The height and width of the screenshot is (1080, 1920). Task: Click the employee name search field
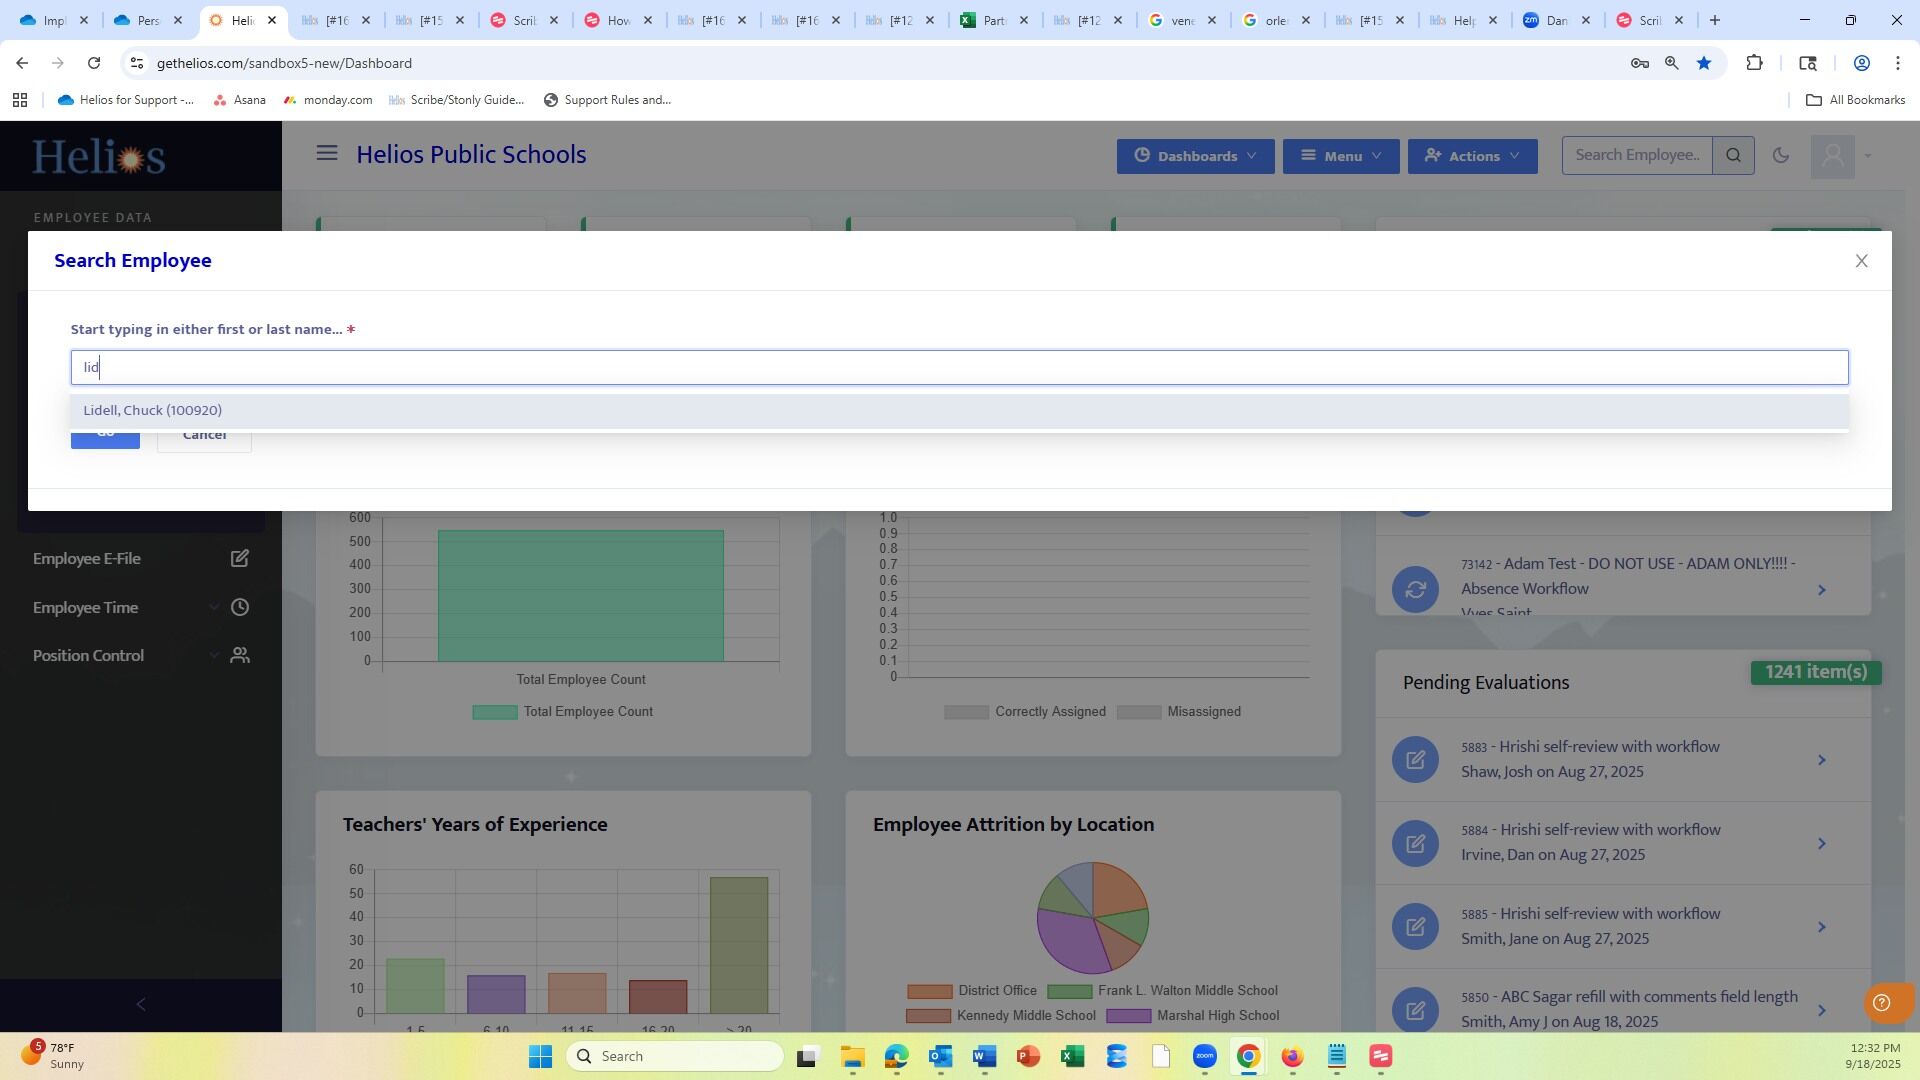(958, 367)
